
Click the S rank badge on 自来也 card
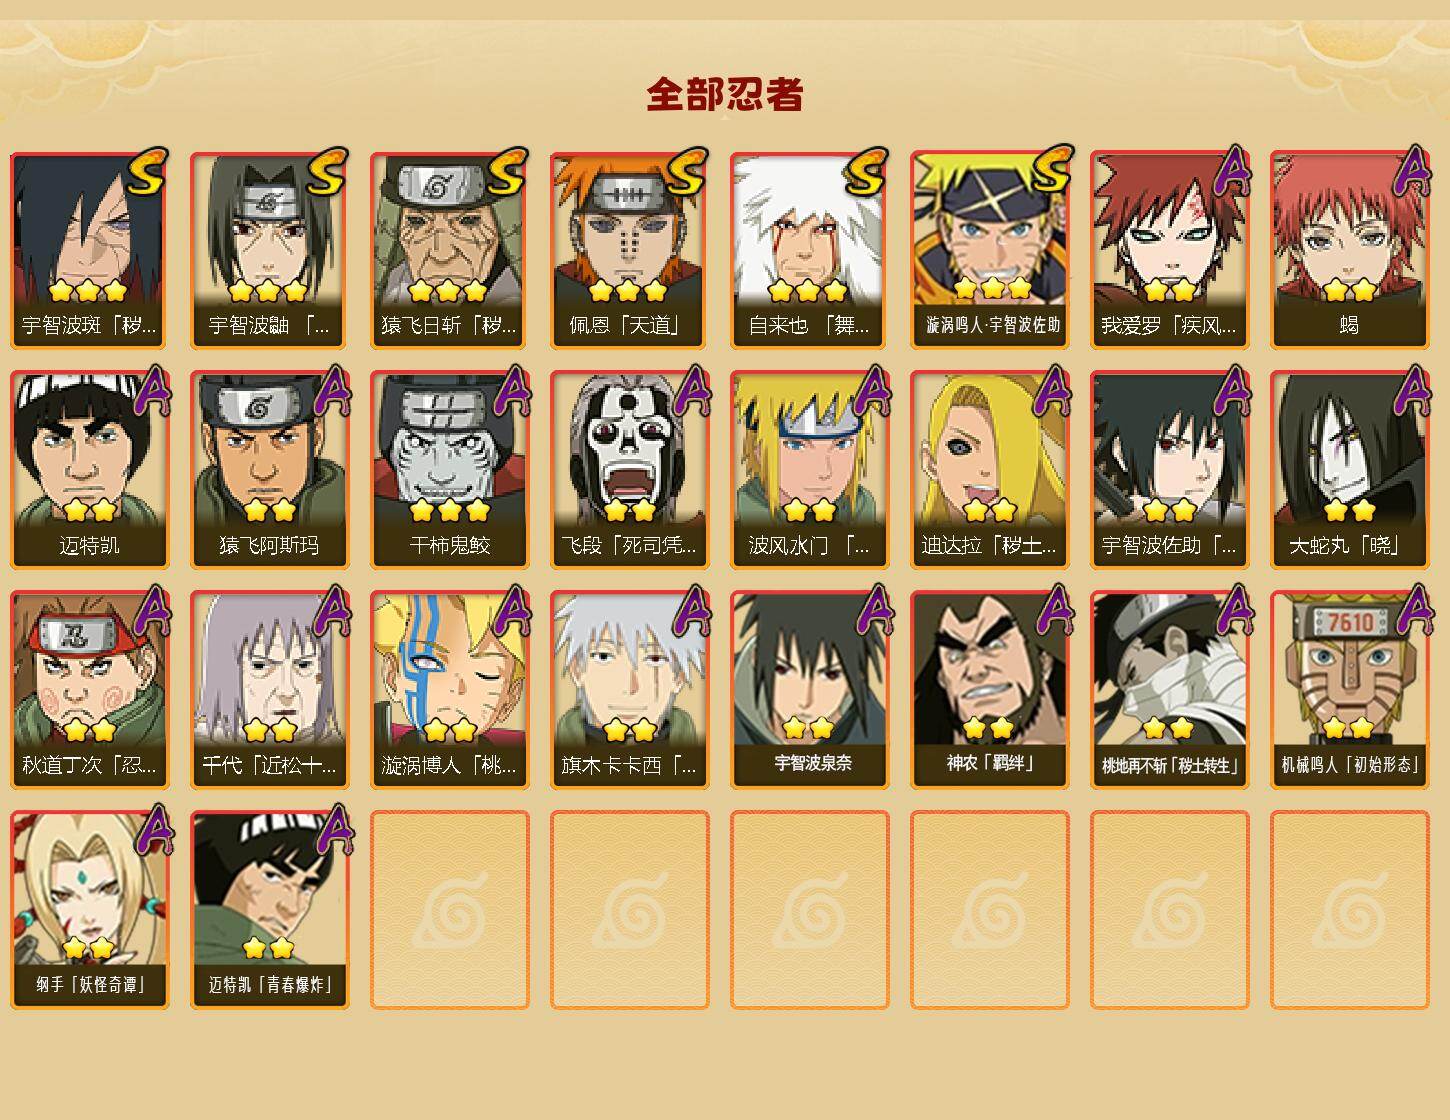pos(866,172)
